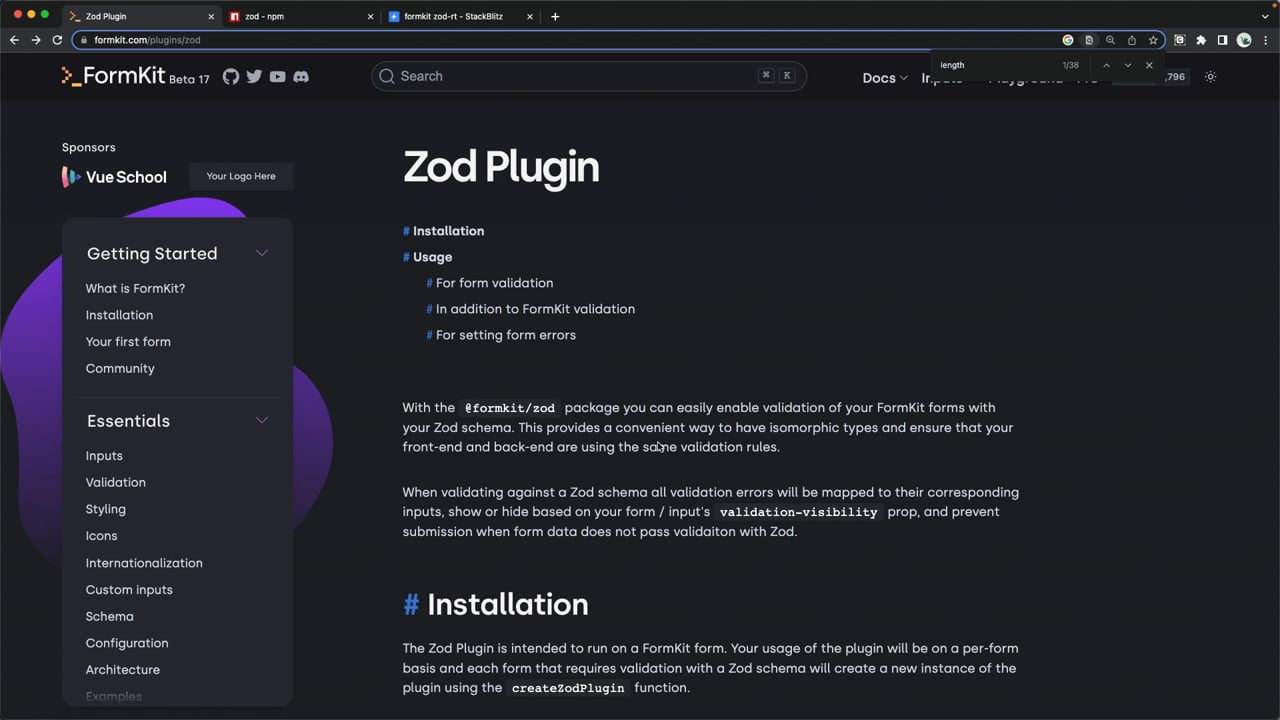1280x720 pixels.
Task: Open the Custom inputs sidebar link
Action: point(129,590)
